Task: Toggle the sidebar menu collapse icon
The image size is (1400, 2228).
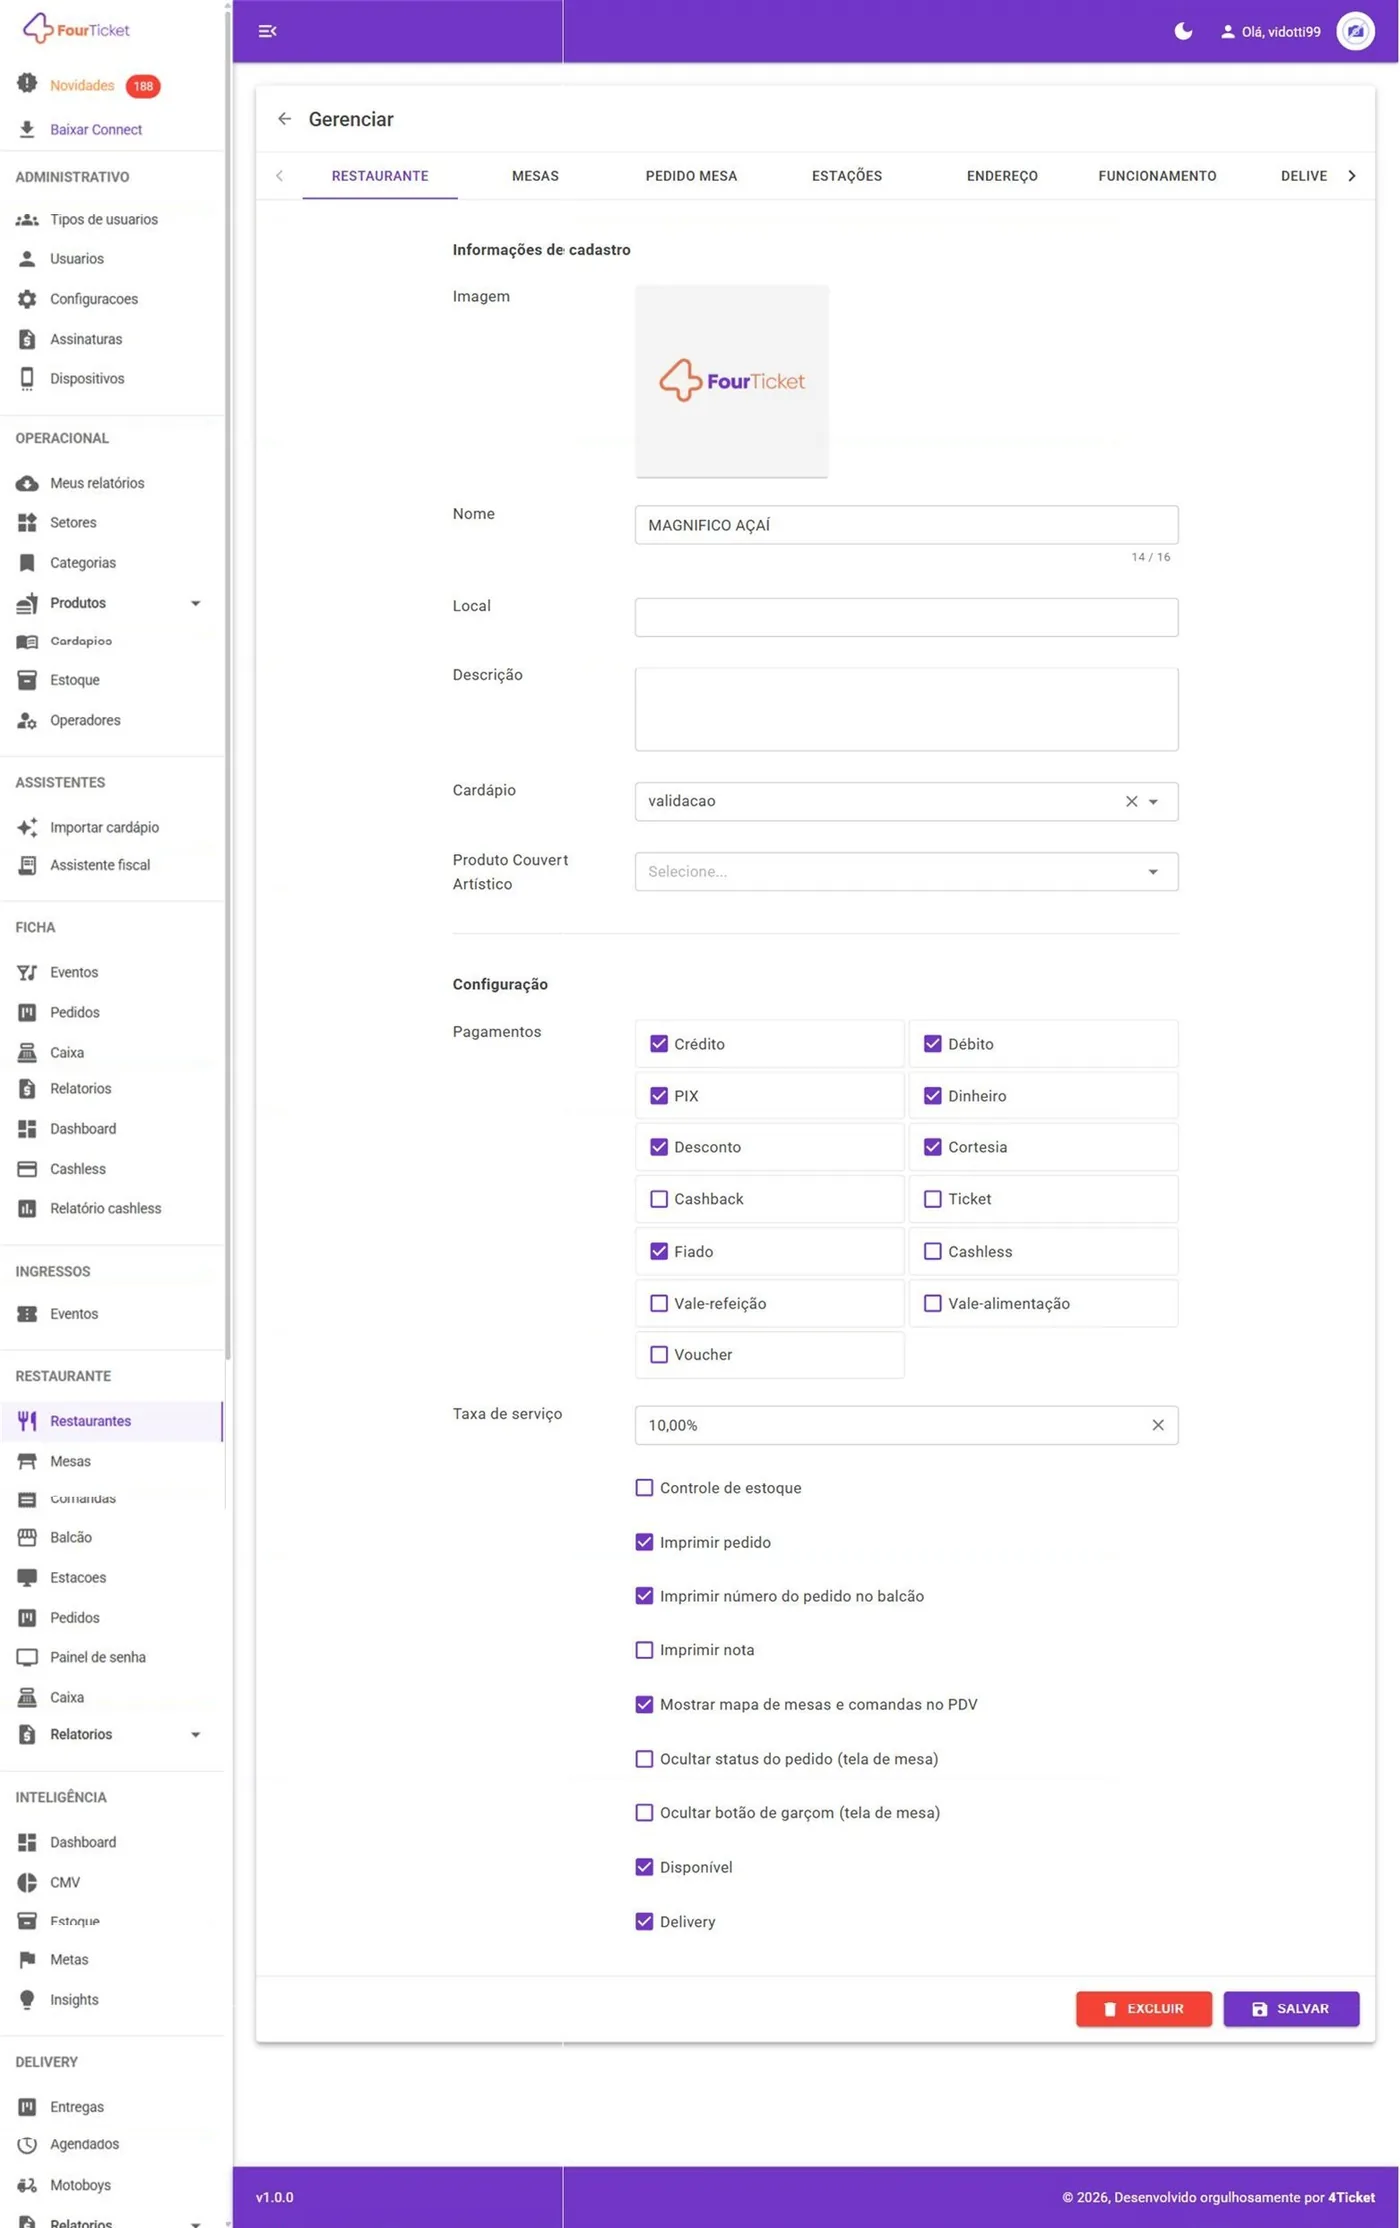Action: point(267,31)
